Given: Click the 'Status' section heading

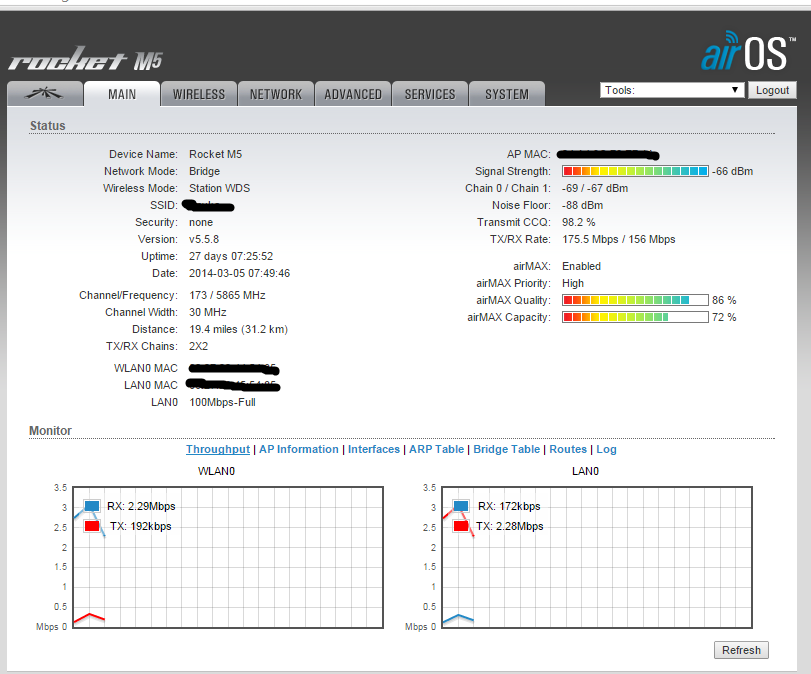Looking at the screenshot, I should click(48, 126).
